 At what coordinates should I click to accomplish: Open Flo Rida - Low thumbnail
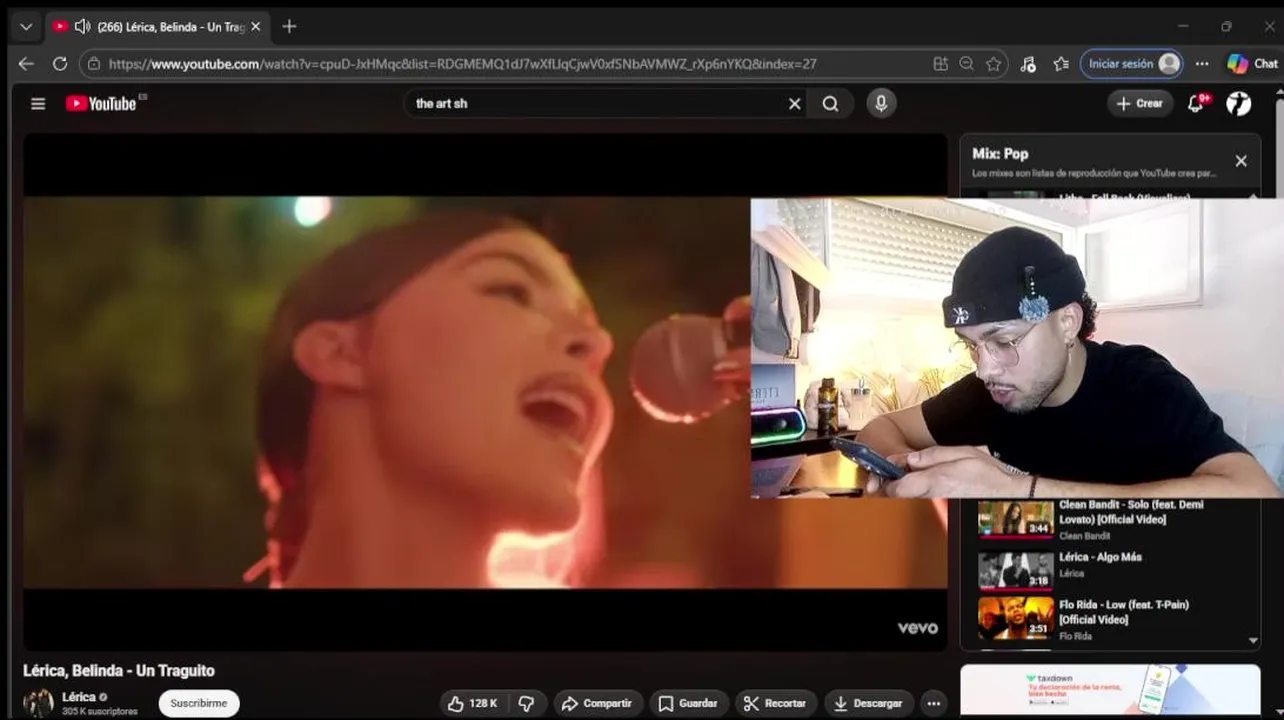pos(1015,617)
